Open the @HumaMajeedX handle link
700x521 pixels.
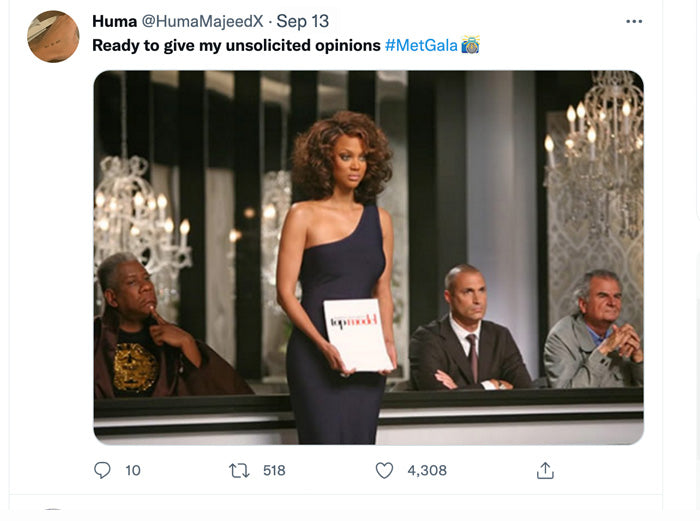(205, 21)
